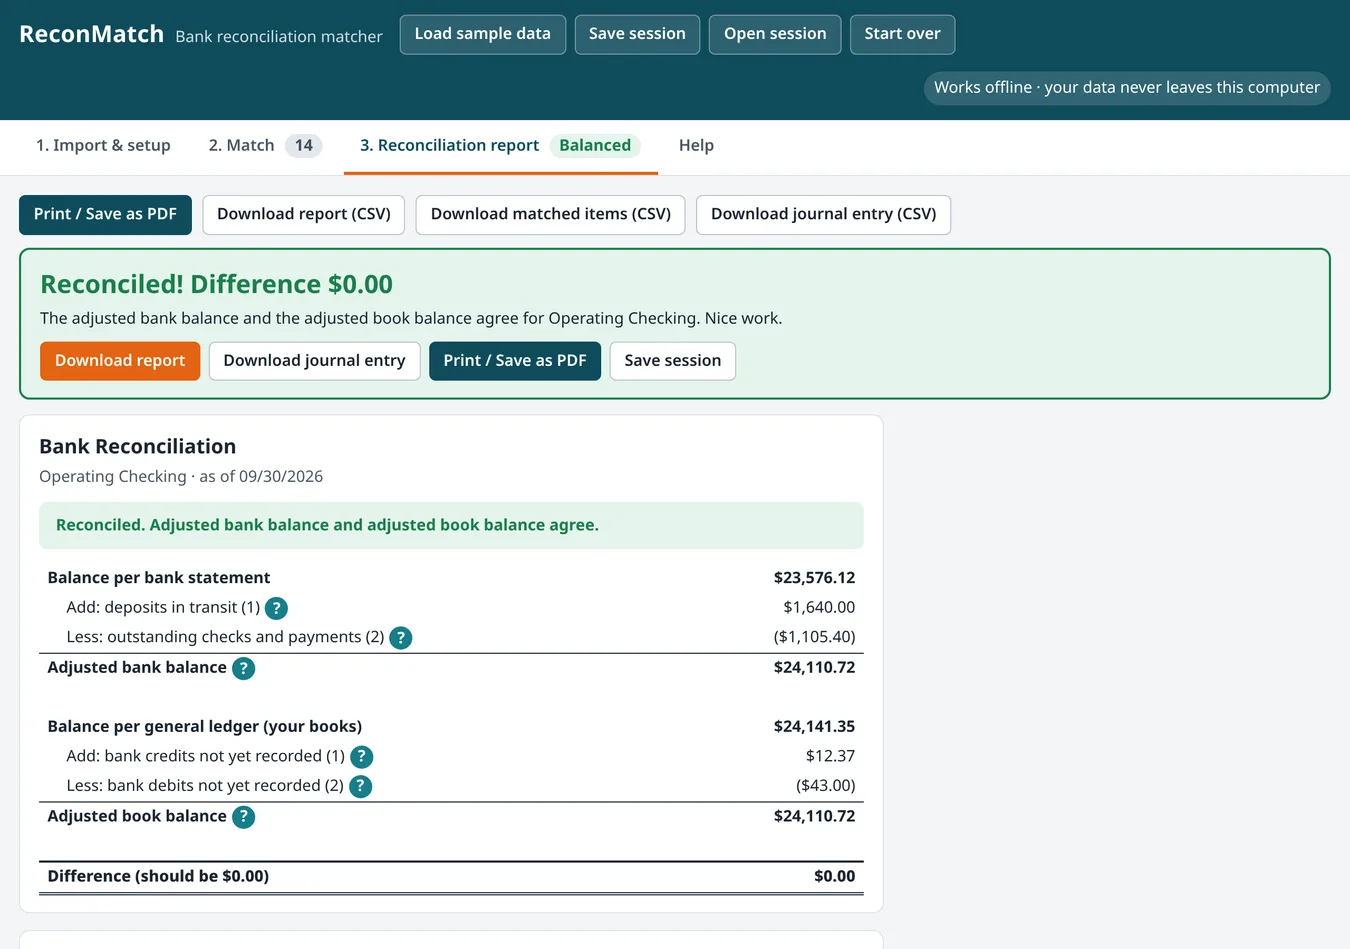
Task: Select the $24,141.35 general ledger balance
Action: (x=814, y=727)
